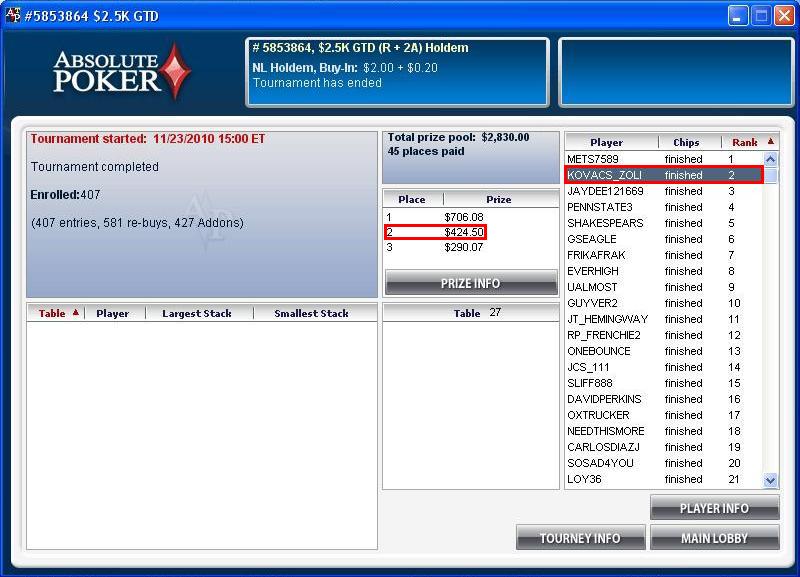Click the Table 27 header
The image size is (800, 577).
[471, 313]
